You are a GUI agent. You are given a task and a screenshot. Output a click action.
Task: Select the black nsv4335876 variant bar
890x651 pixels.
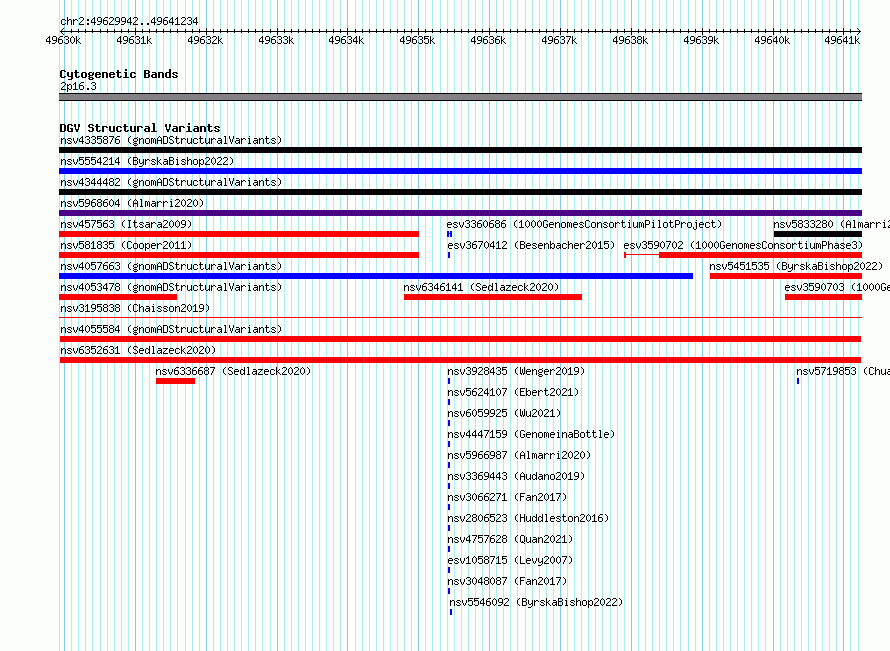tap(460, 150)
